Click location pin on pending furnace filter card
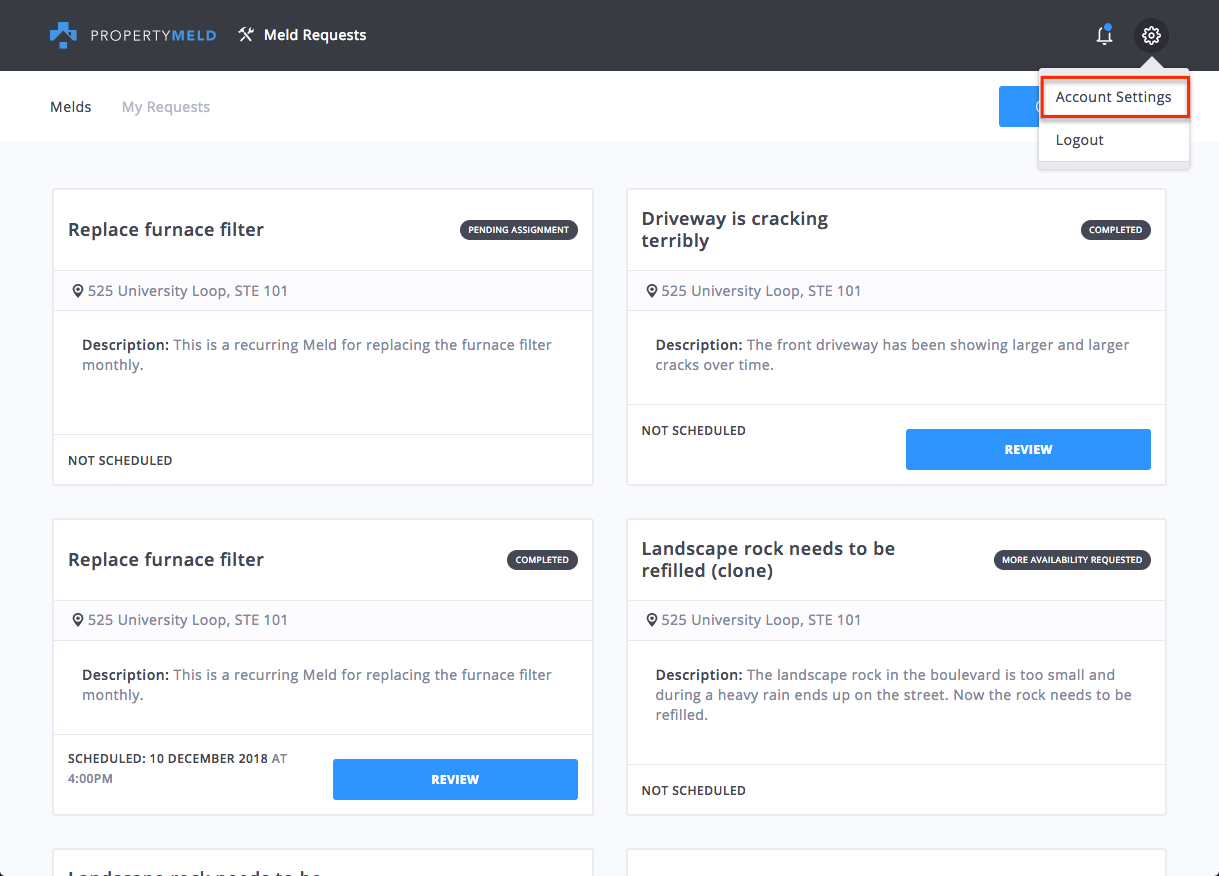The width and height of the screenshot is (1219, 876). (x=78, y=291)
